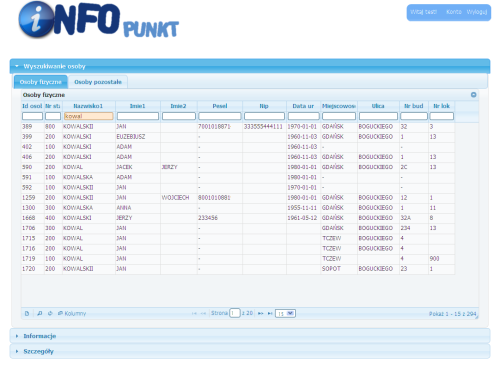
Task: Go to previous page pager icon
Action: [x=203, y=313]
